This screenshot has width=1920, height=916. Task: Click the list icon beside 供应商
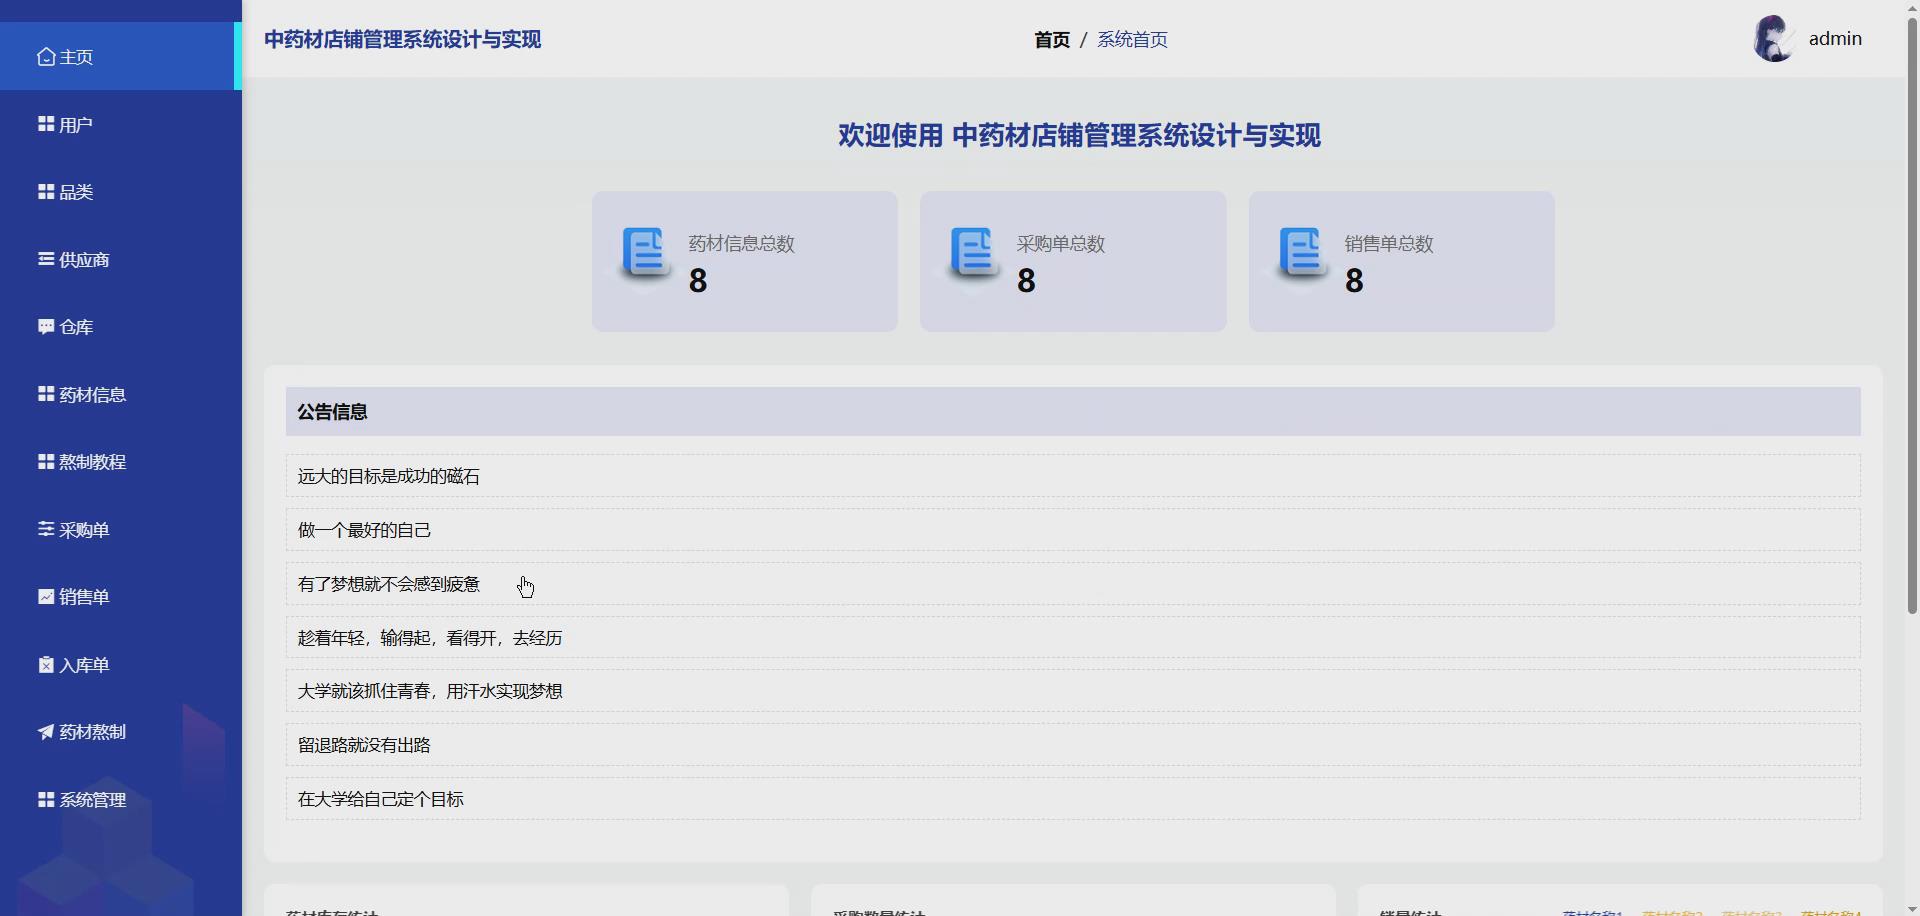pyautogui.click(x=46, y=259)
